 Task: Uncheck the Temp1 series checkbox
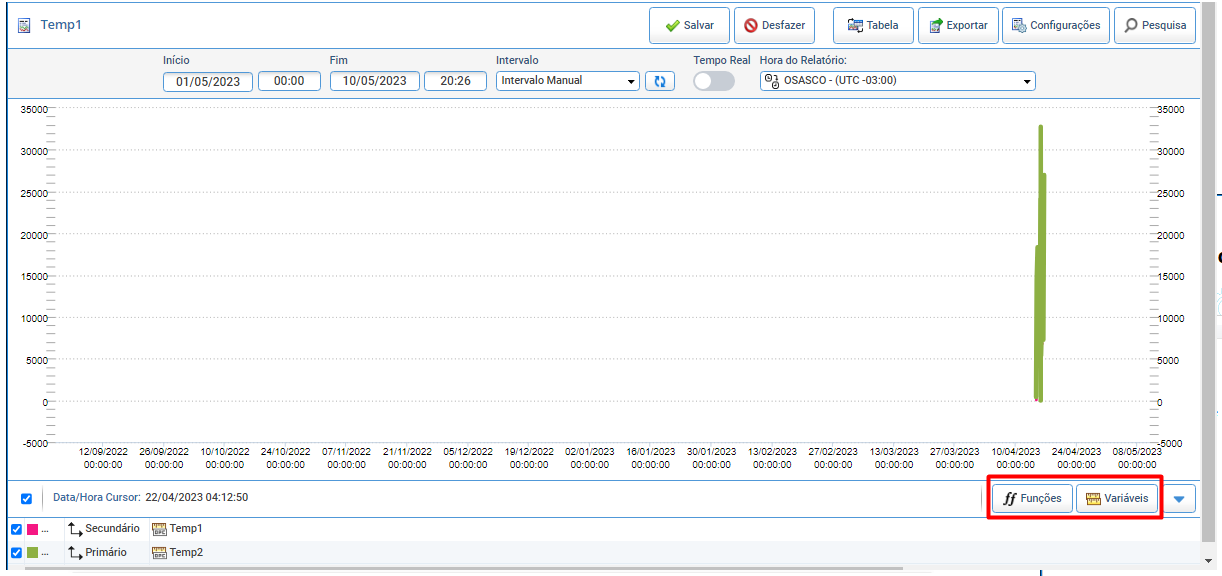click(16, 529)
